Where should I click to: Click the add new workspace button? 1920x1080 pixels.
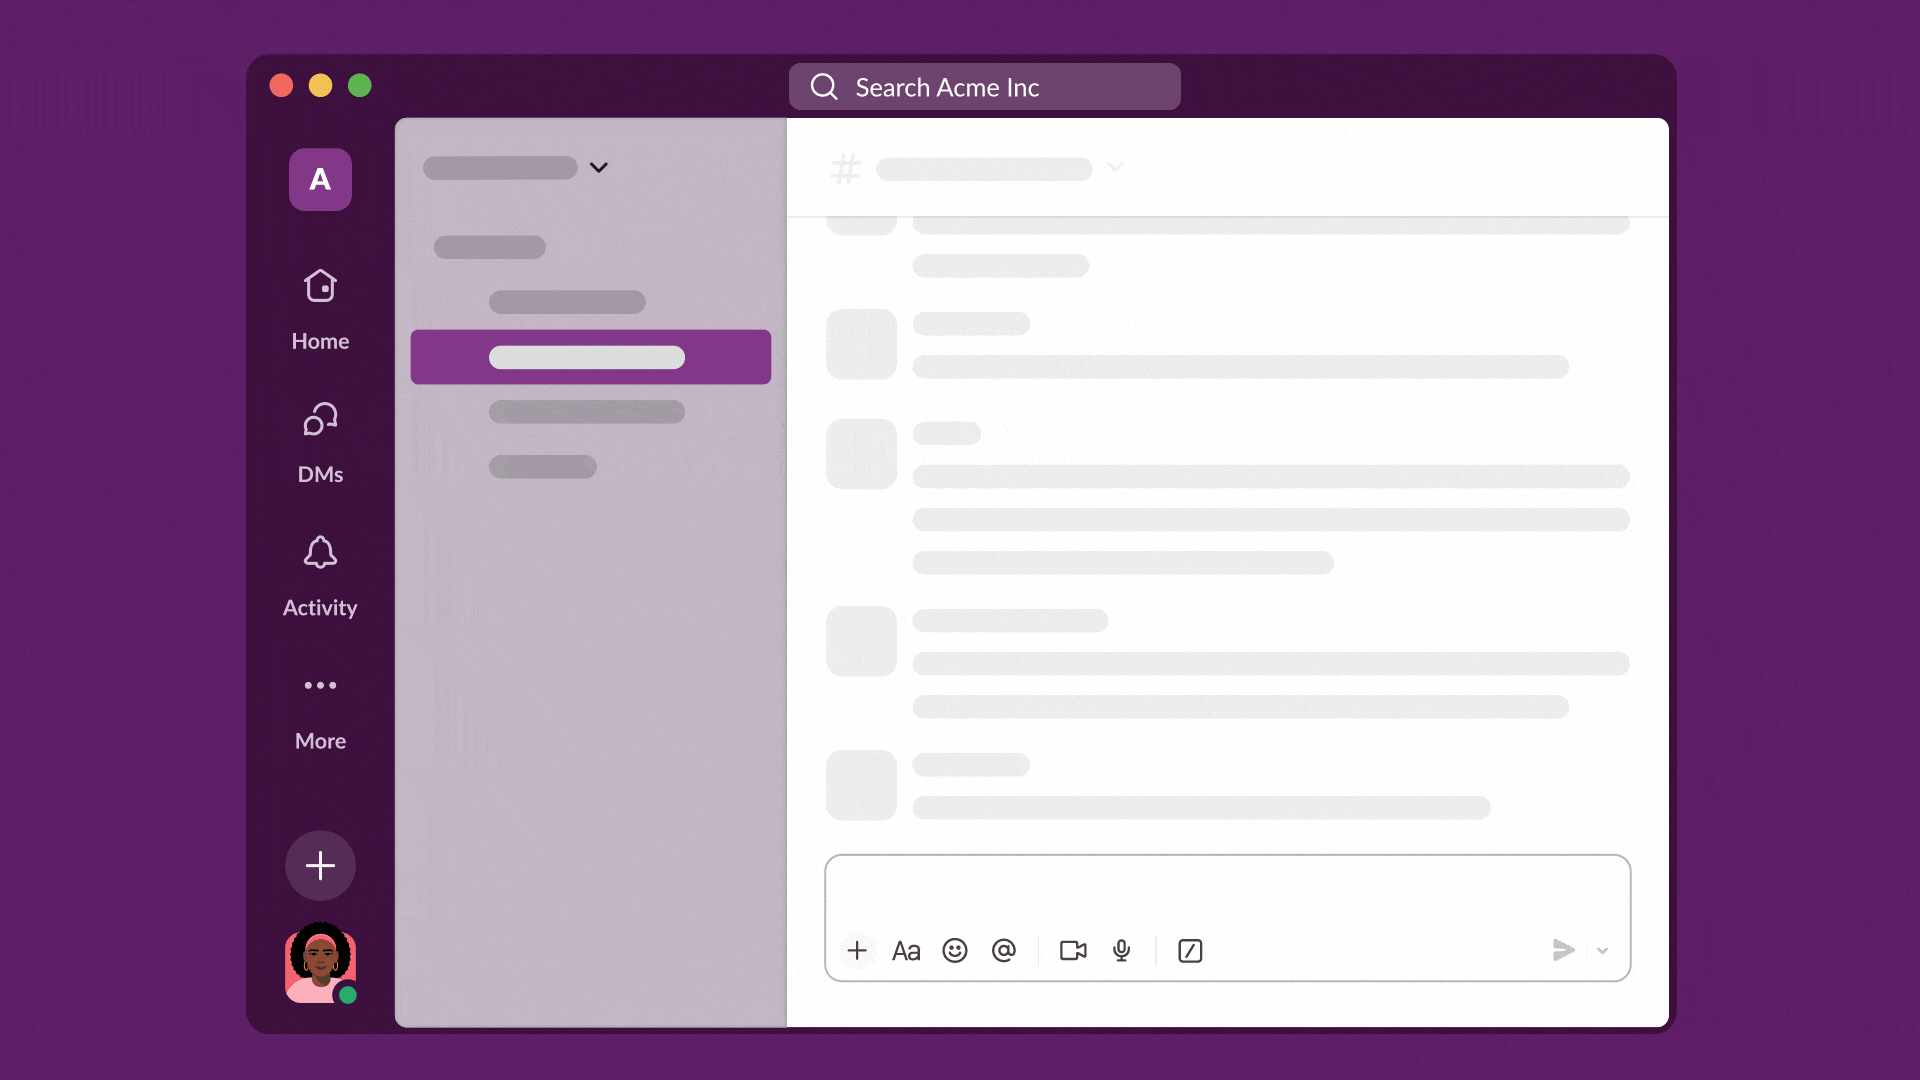point(319,865)
